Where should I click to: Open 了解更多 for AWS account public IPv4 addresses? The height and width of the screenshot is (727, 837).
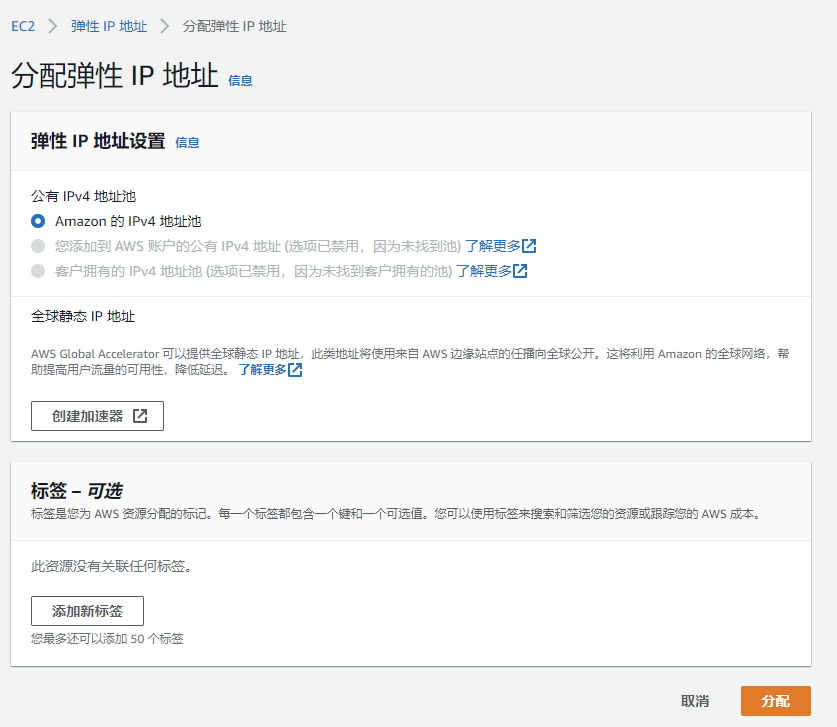pos(492,246)
